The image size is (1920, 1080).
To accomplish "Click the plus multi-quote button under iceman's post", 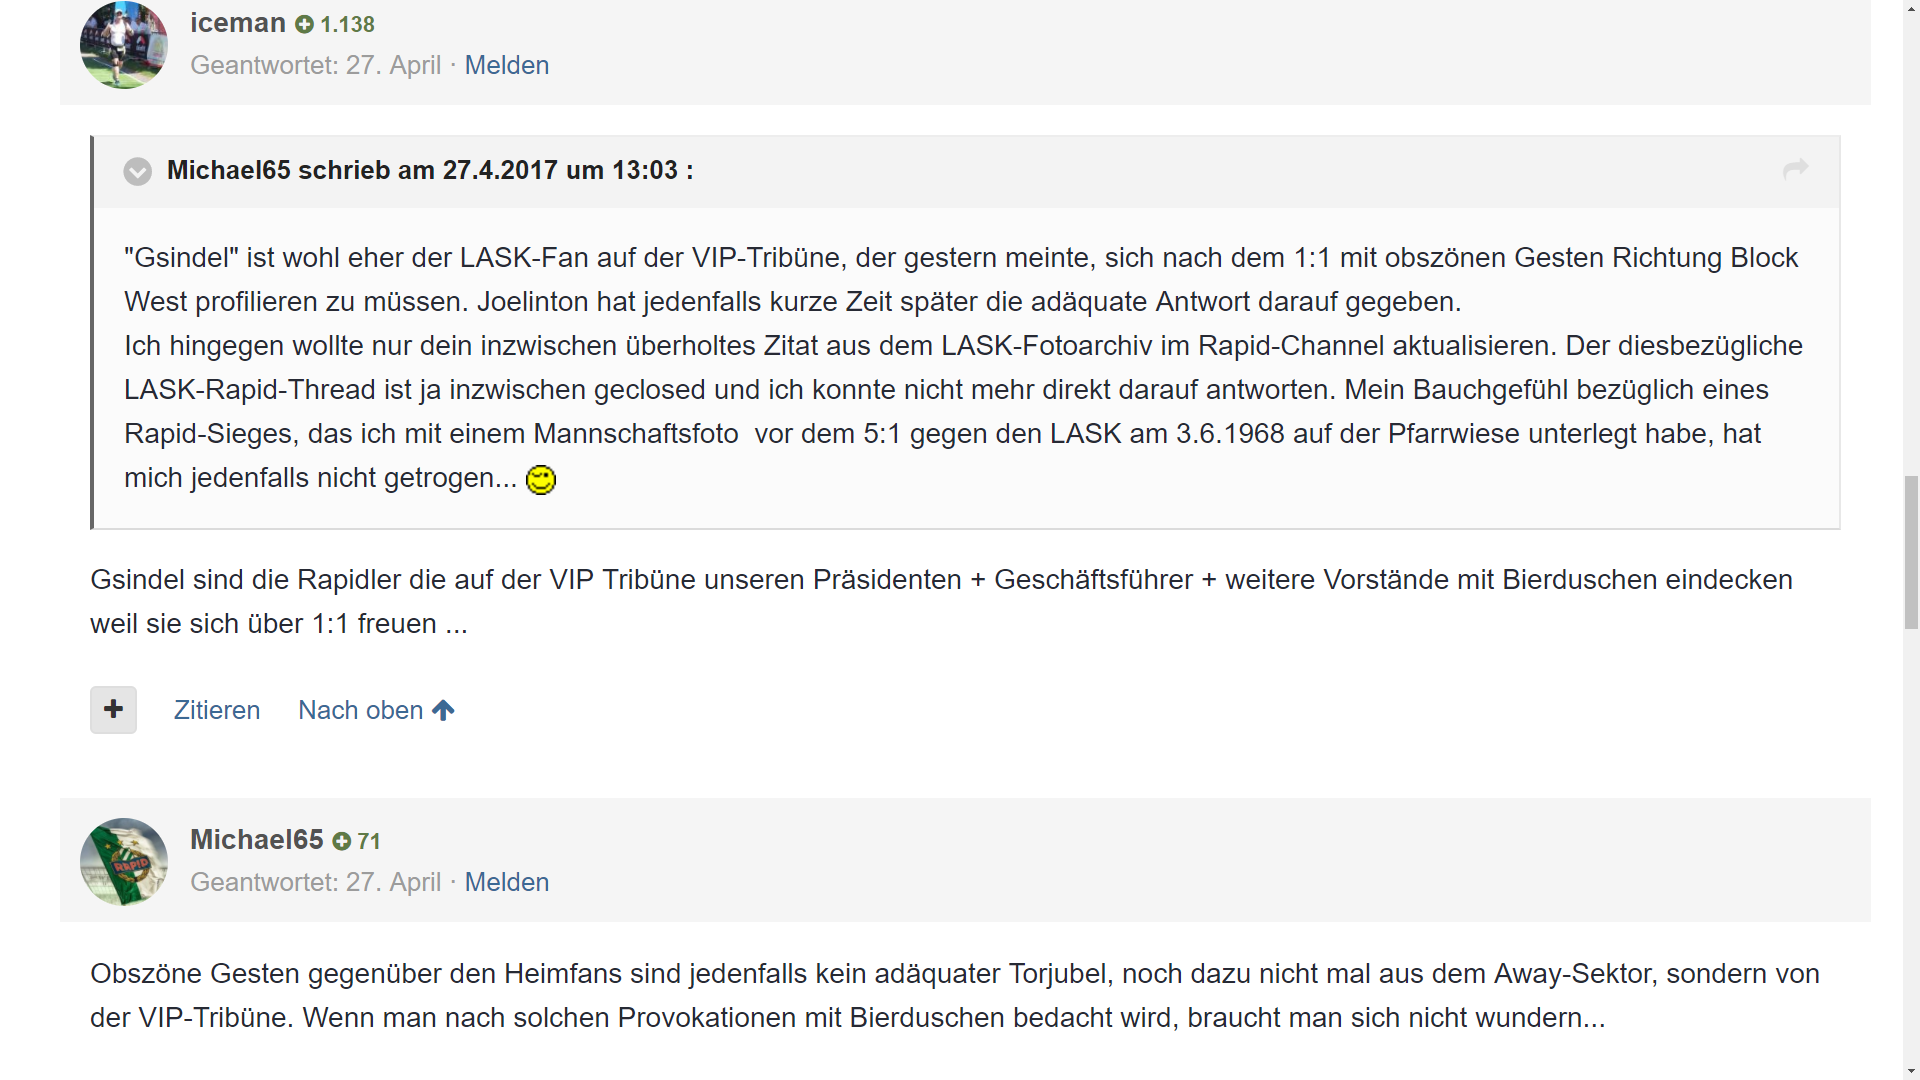I will click(x=113, y=709).
